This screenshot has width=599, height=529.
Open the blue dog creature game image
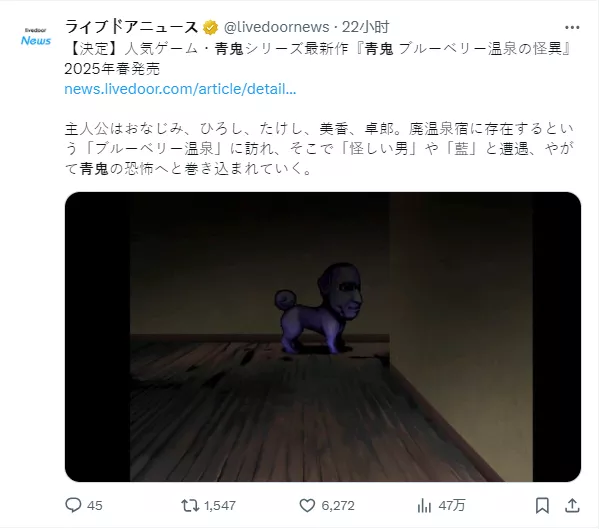tap(323, 336)
